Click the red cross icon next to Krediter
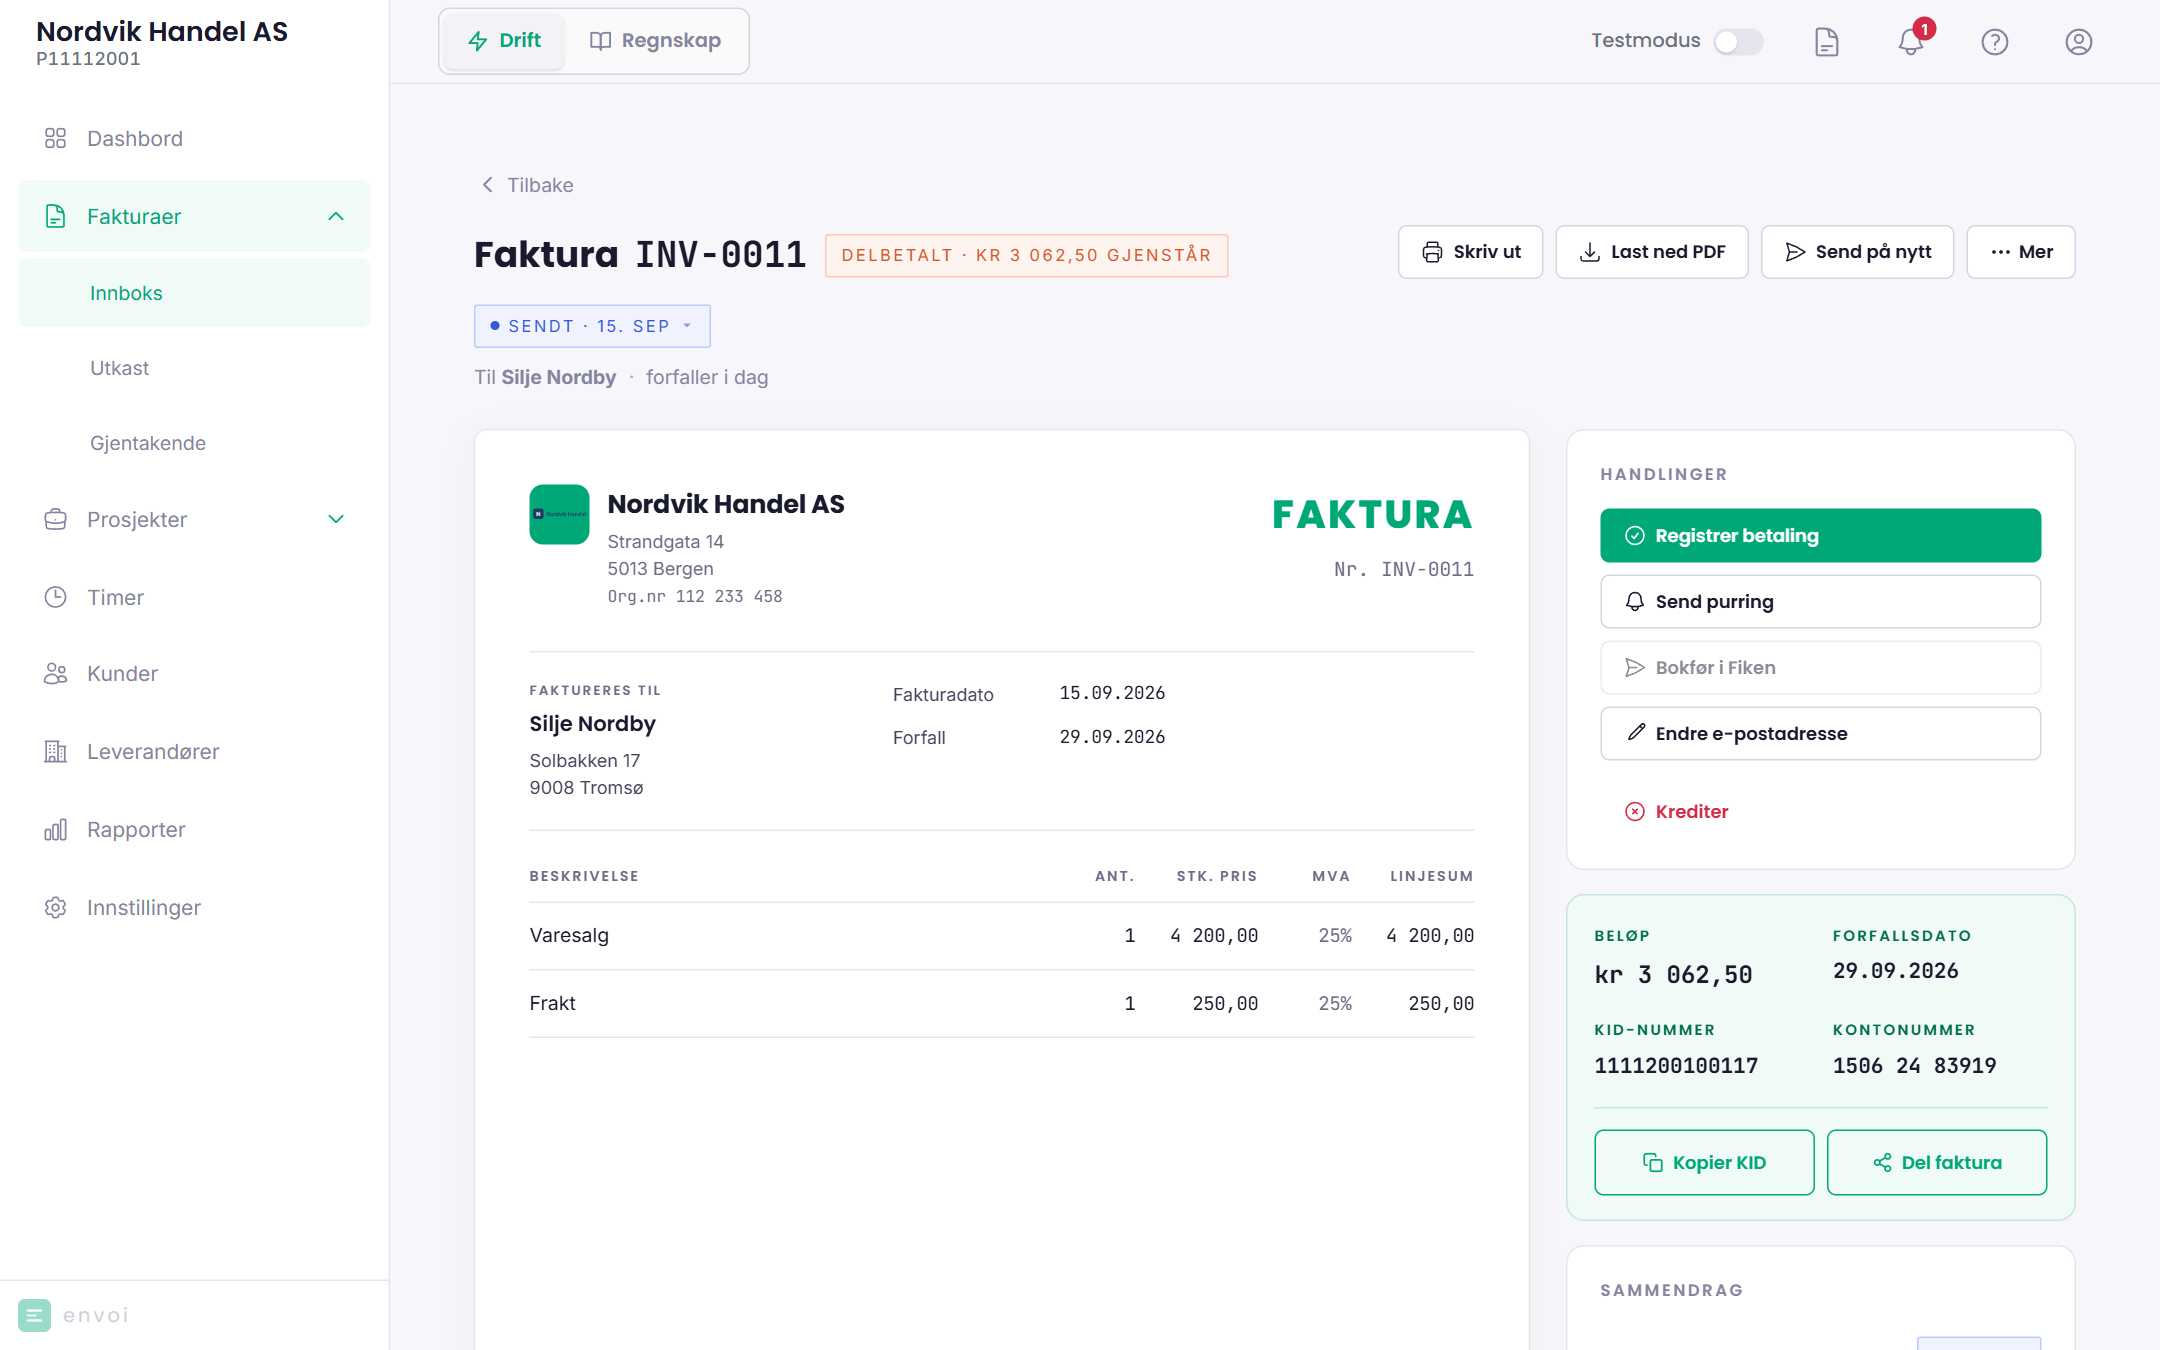Viewport: 2160px width, 1350px height. 1634,812
